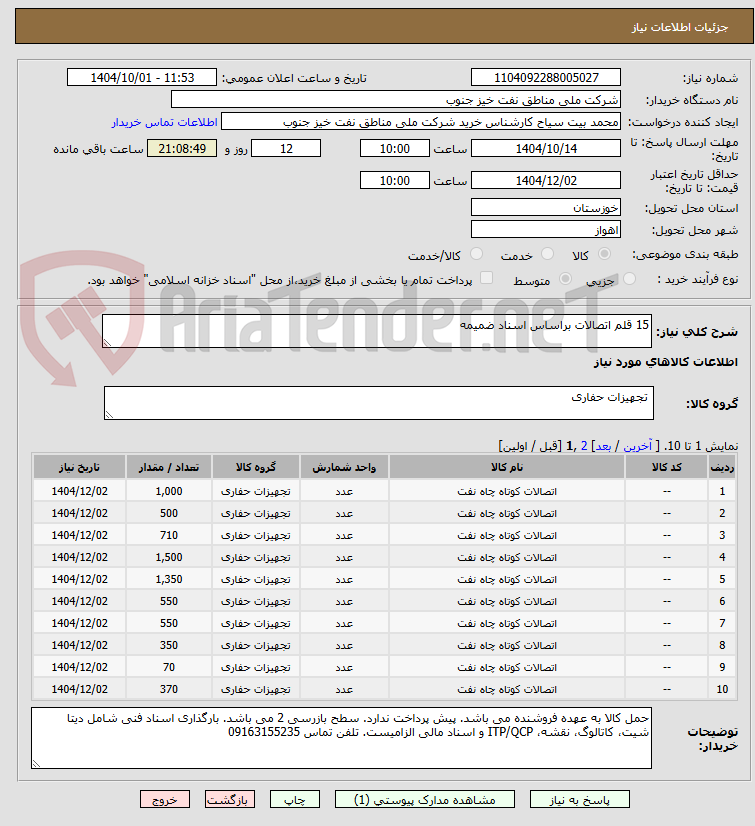Click quantity 370 in row 10
This screenshot has width=755, height=826.
(x=169, y=690)
